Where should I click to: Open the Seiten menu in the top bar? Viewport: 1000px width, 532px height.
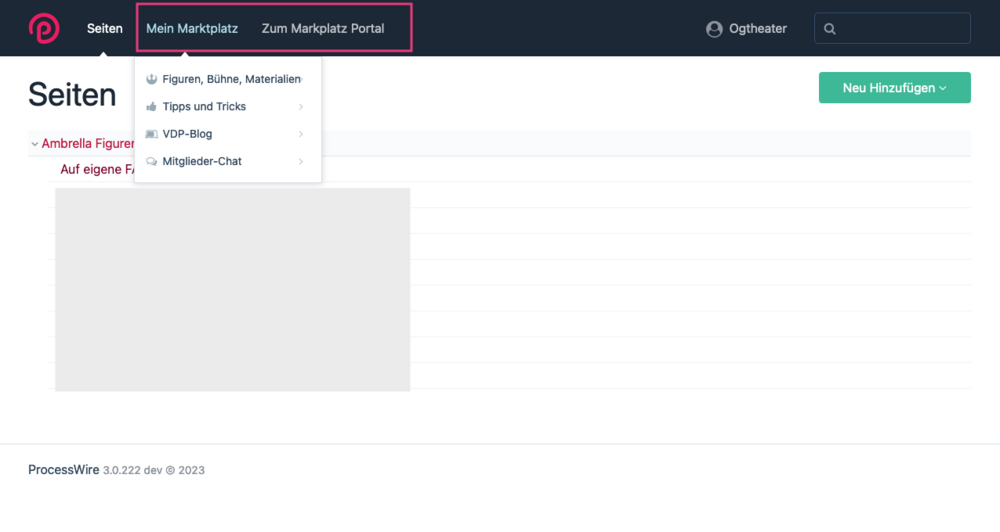[105, 29]
